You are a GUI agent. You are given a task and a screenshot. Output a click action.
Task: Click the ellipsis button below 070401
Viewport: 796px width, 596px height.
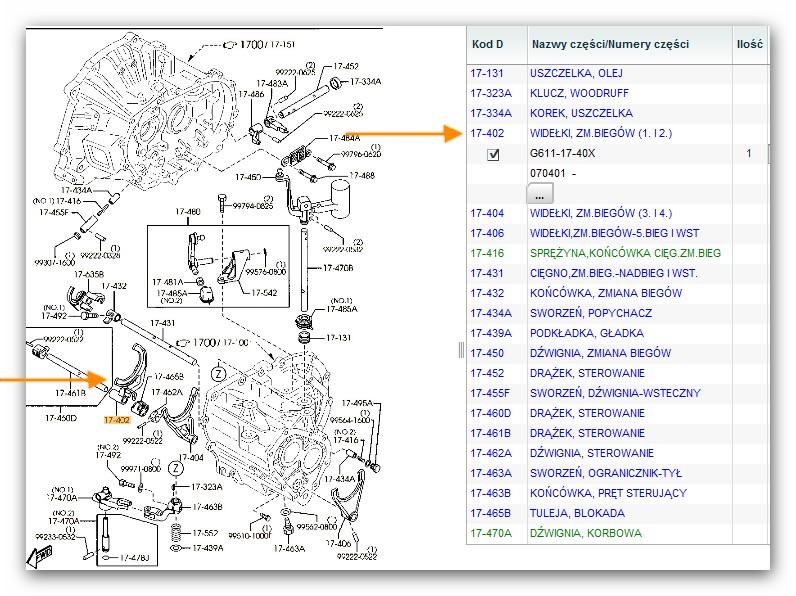click(x=540, y=193)
